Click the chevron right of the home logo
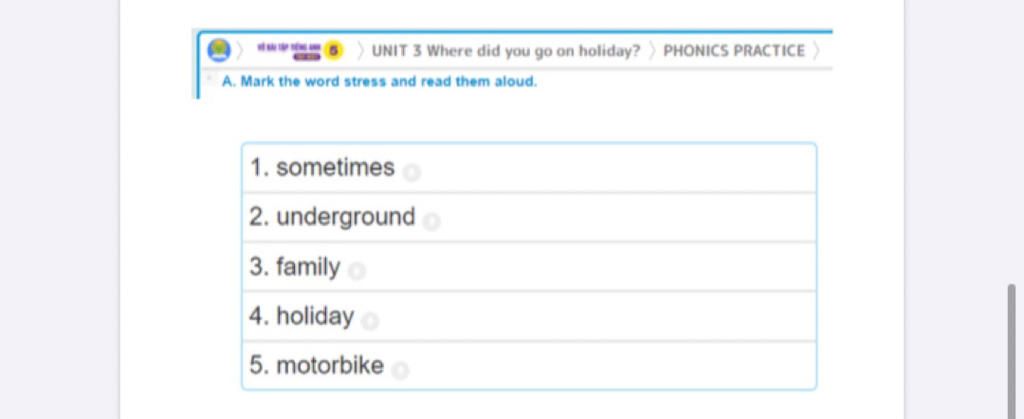Image resolution: width=1024 pixels, height=419 pixels. [240, 51]
